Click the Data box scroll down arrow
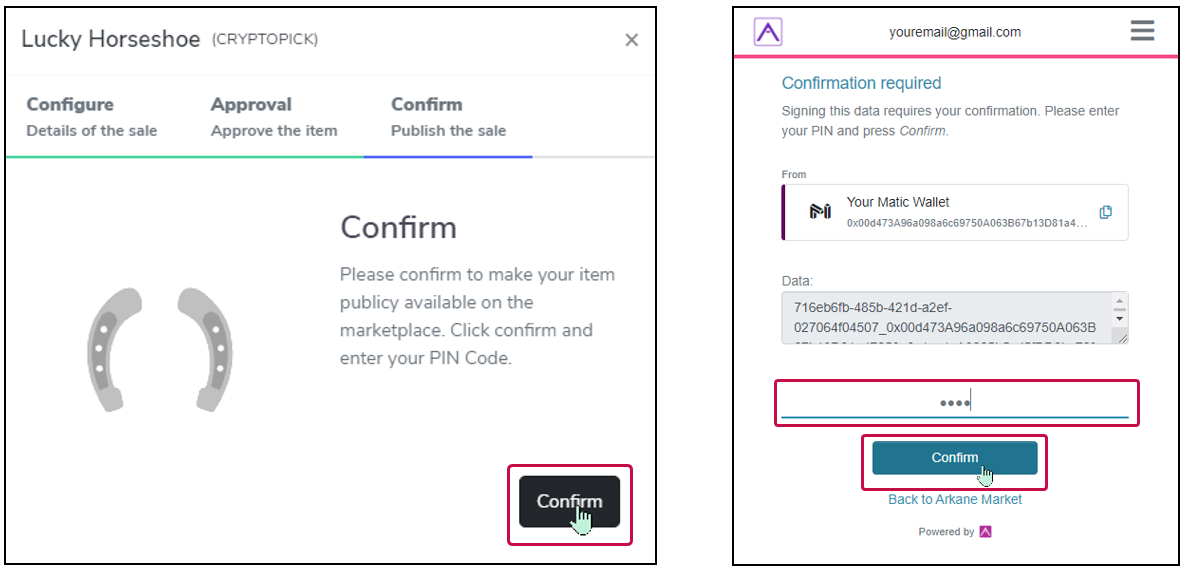The image size is (1185, 572). tap(1120, 317)
